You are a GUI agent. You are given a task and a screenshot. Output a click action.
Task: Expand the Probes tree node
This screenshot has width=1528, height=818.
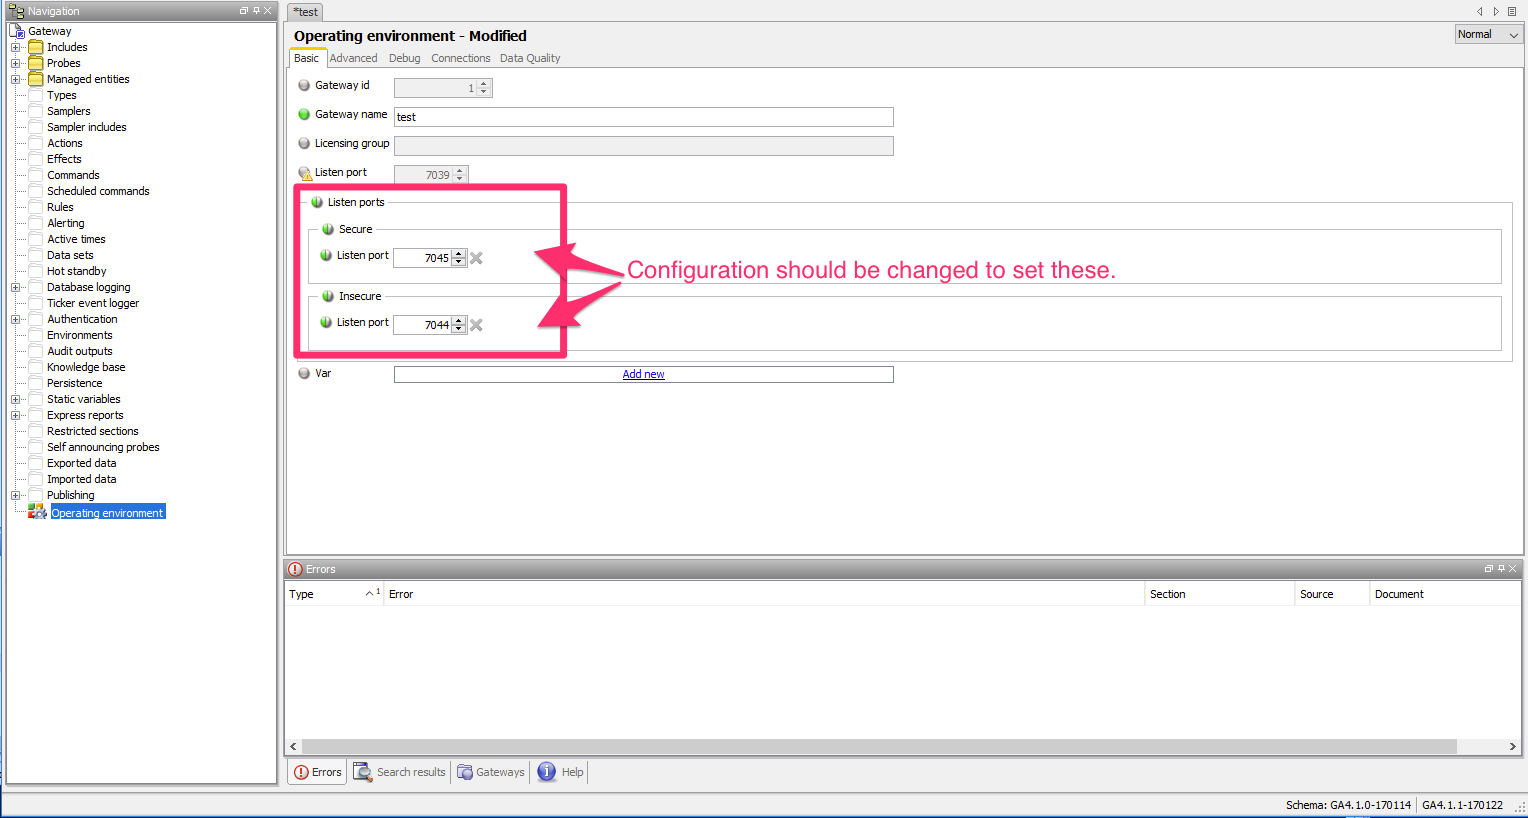pos(15,63)
